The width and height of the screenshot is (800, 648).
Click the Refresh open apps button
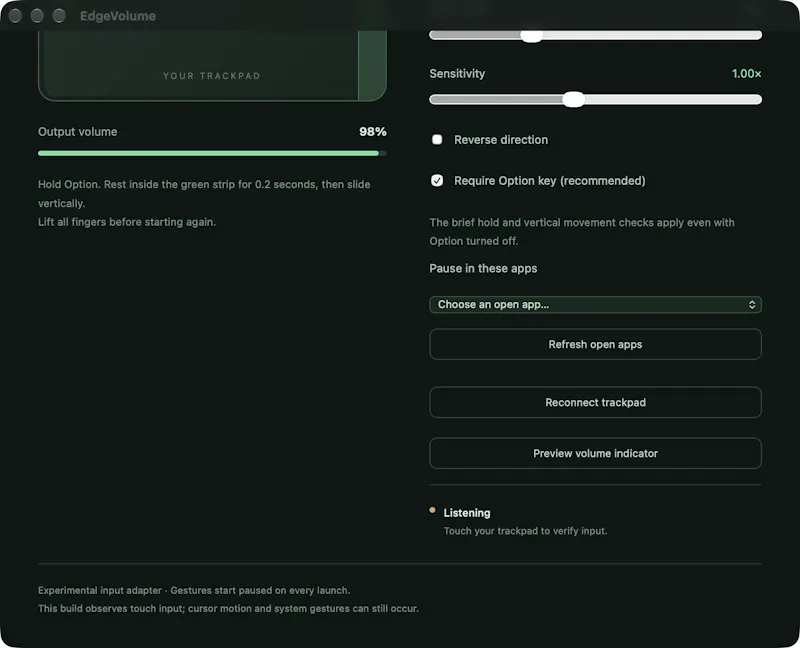point(595,344)
